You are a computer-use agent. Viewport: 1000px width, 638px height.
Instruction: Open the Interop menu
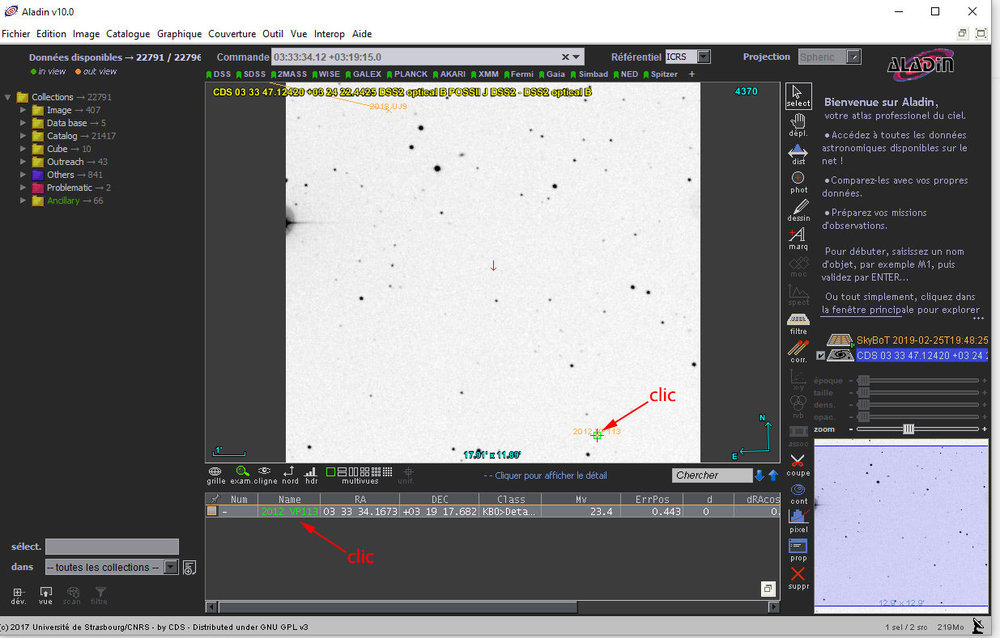point(329,34)
